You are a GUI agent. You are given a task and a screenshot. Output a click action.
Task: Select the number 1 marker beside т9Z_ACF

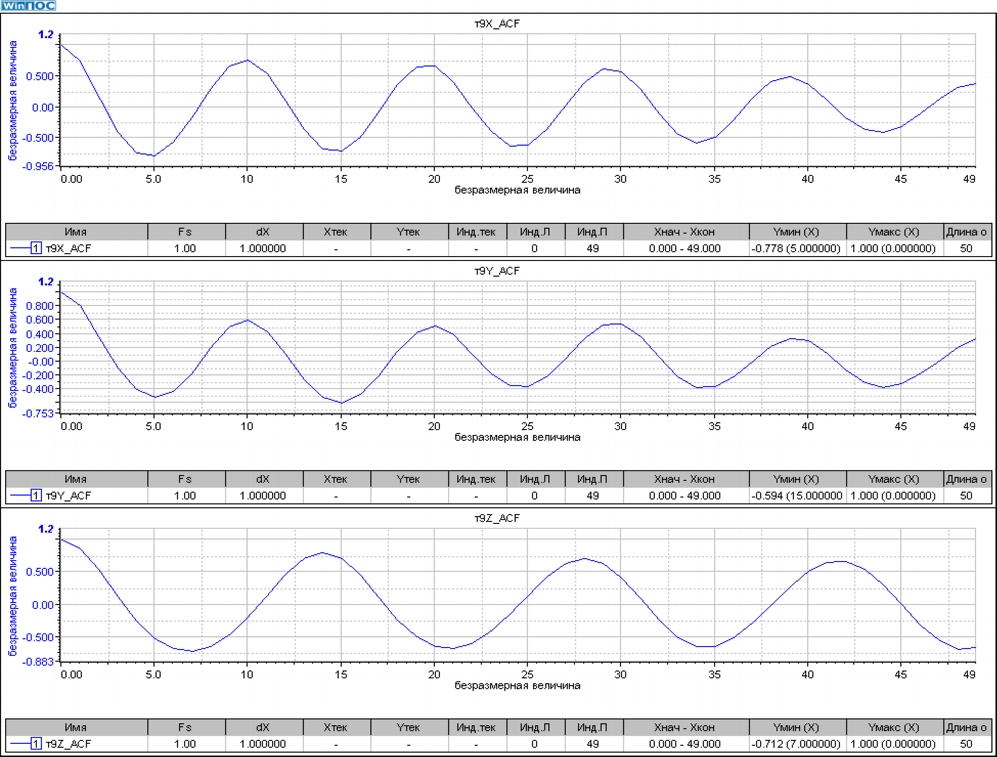36,744
